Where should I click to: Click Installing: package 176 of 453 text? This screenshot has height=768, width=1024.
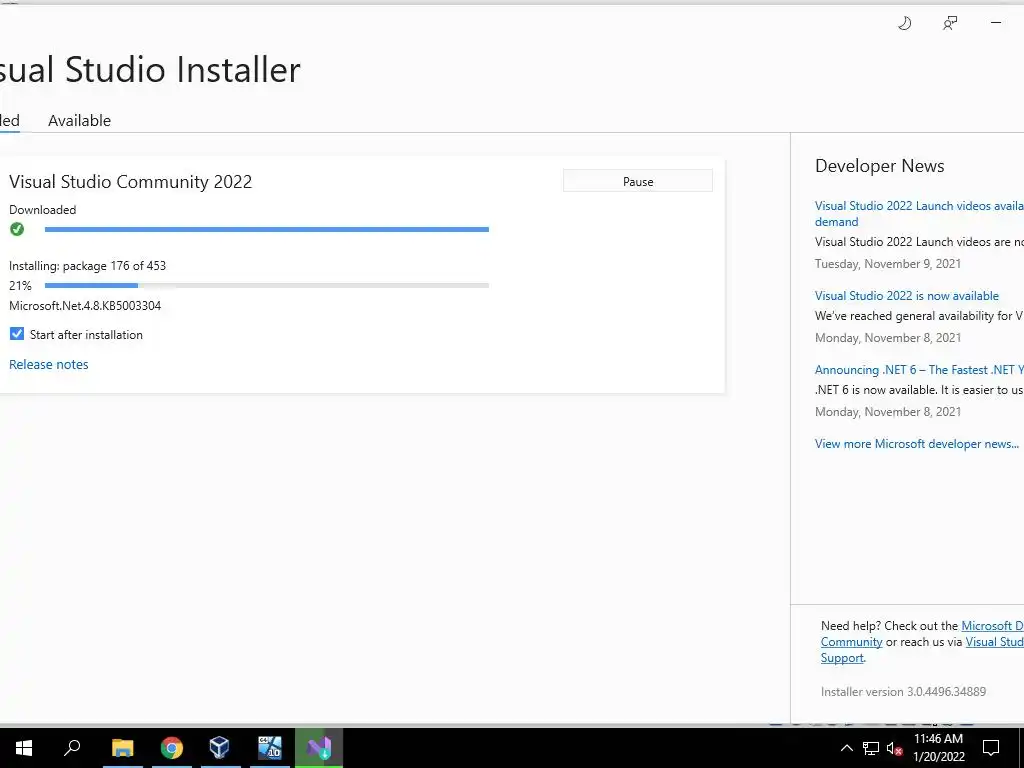tap(88, 266)
